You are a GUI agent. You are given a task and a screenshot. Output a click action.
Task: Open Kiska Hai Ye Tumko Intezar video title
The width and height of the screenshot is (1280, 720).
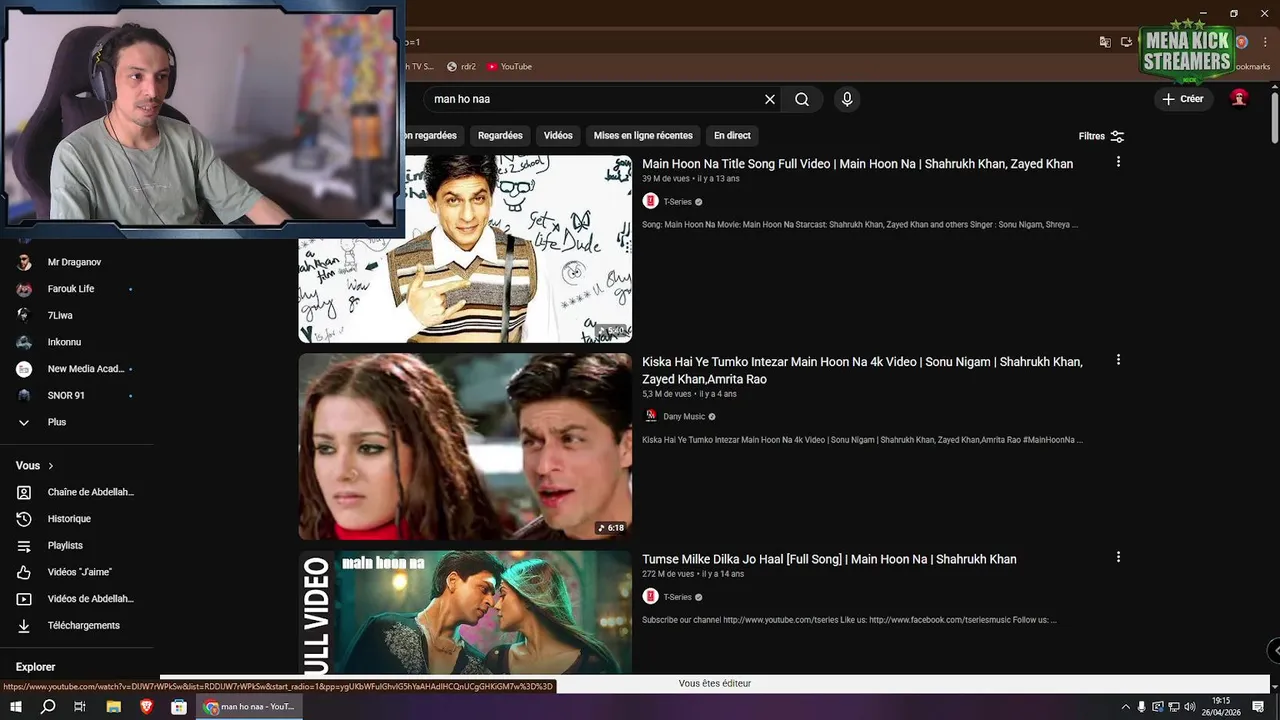862,371
